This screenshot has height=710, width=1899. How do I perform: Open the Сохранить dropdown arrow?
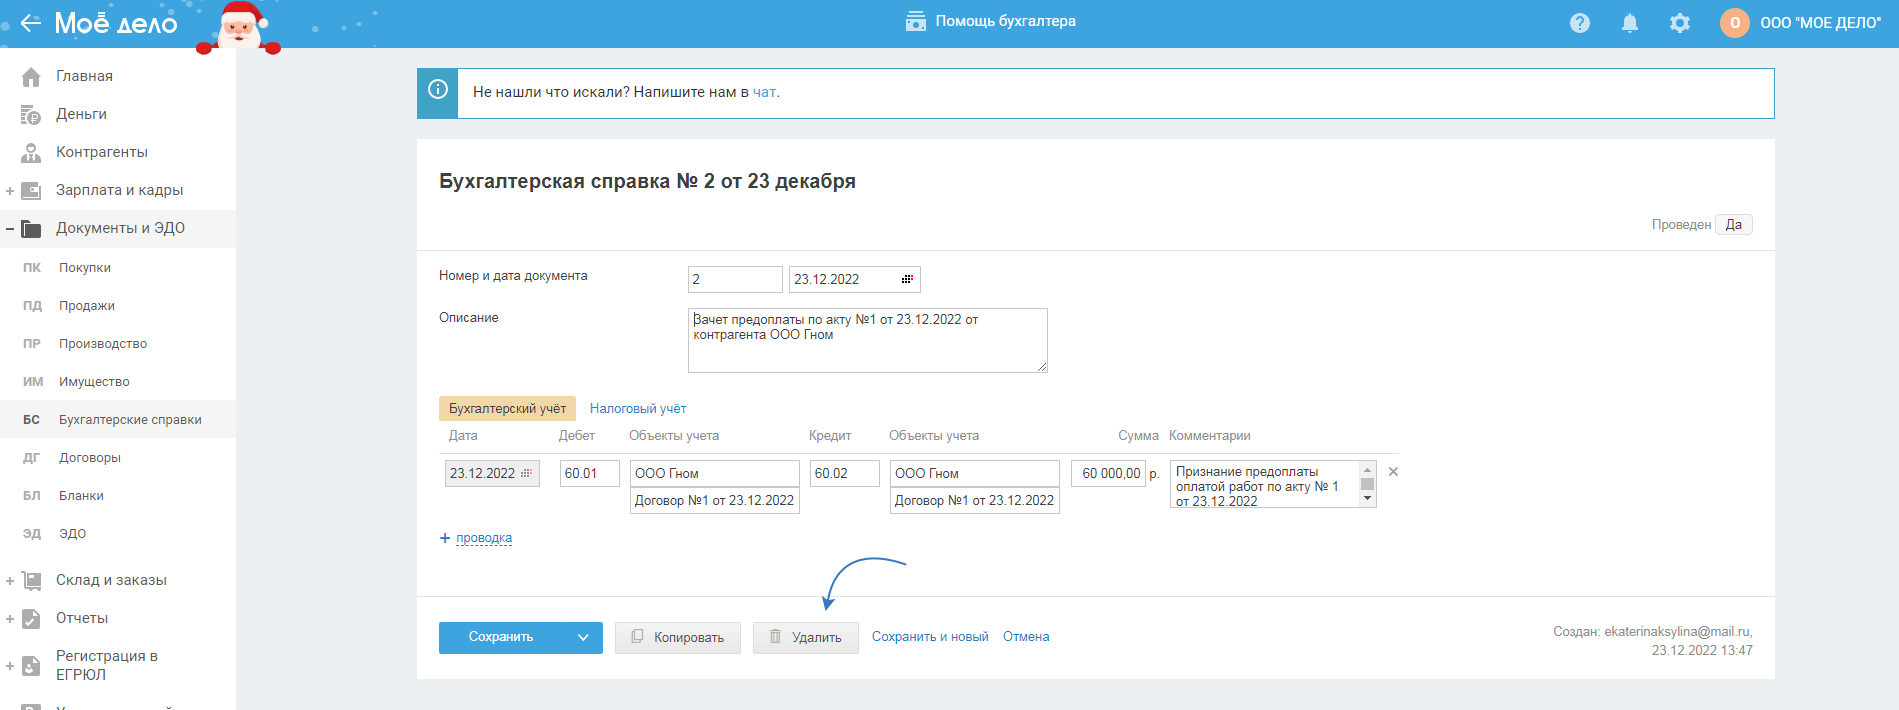click(x=583, y=637)
